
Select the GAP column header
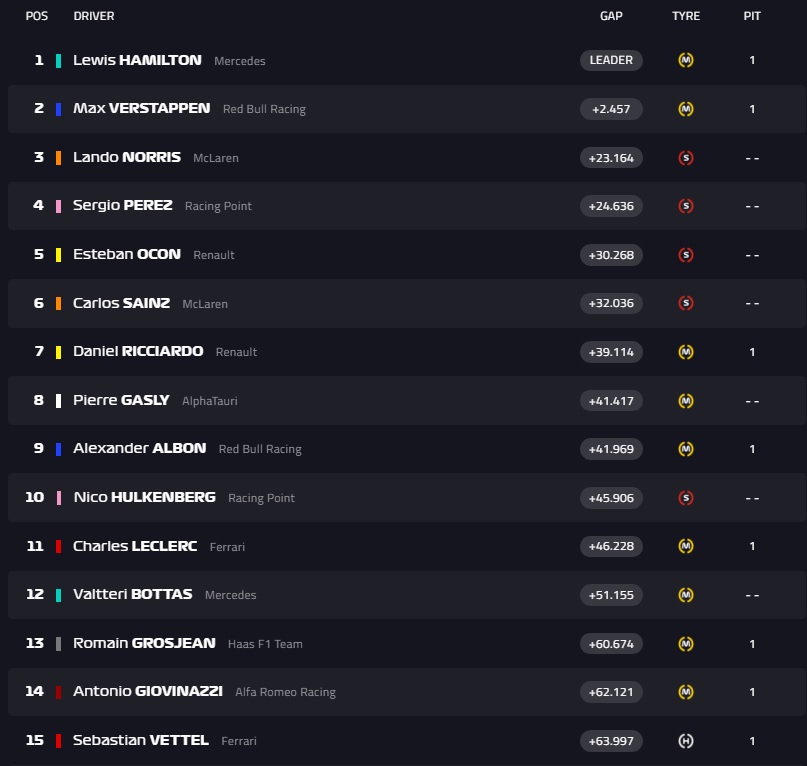[x=611, y=16]
